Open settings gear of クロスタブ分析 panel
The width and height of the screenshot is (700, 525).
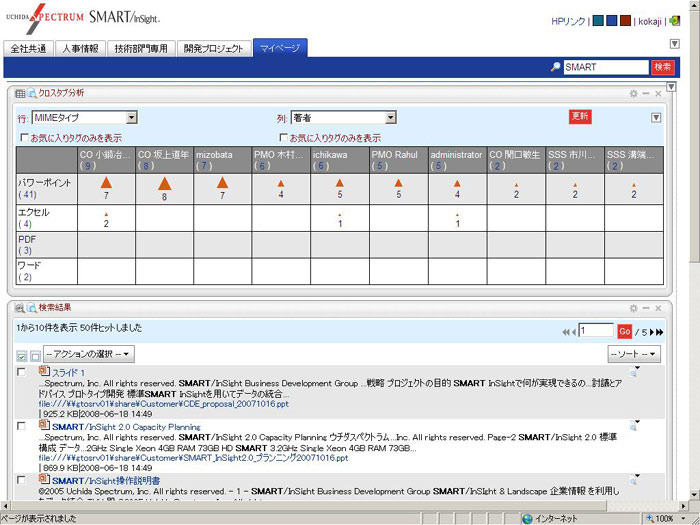click(633, 94)
